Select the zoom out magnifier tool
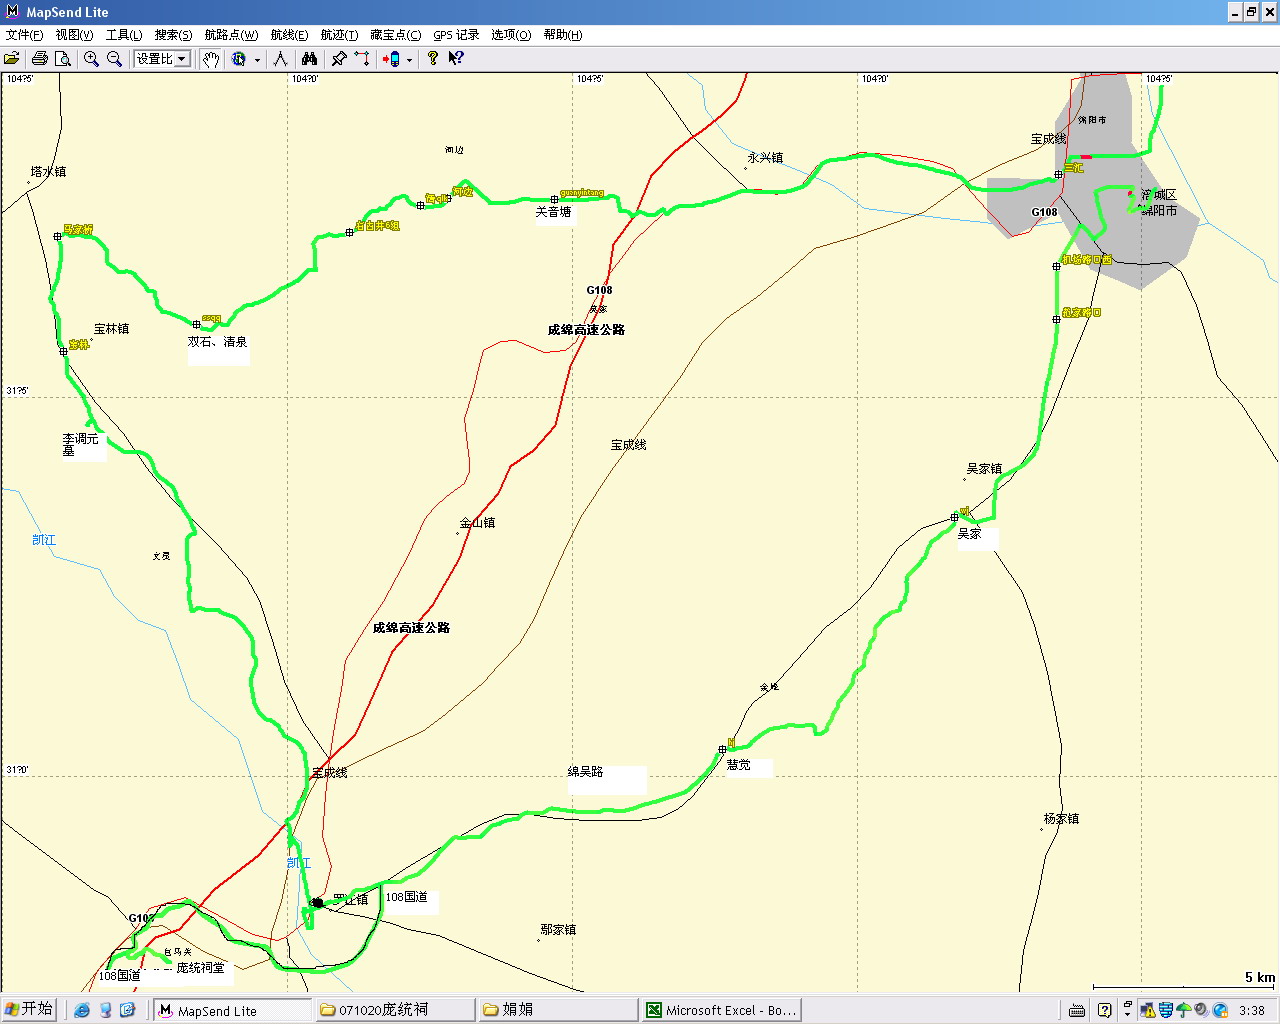 tap(114, 59)
